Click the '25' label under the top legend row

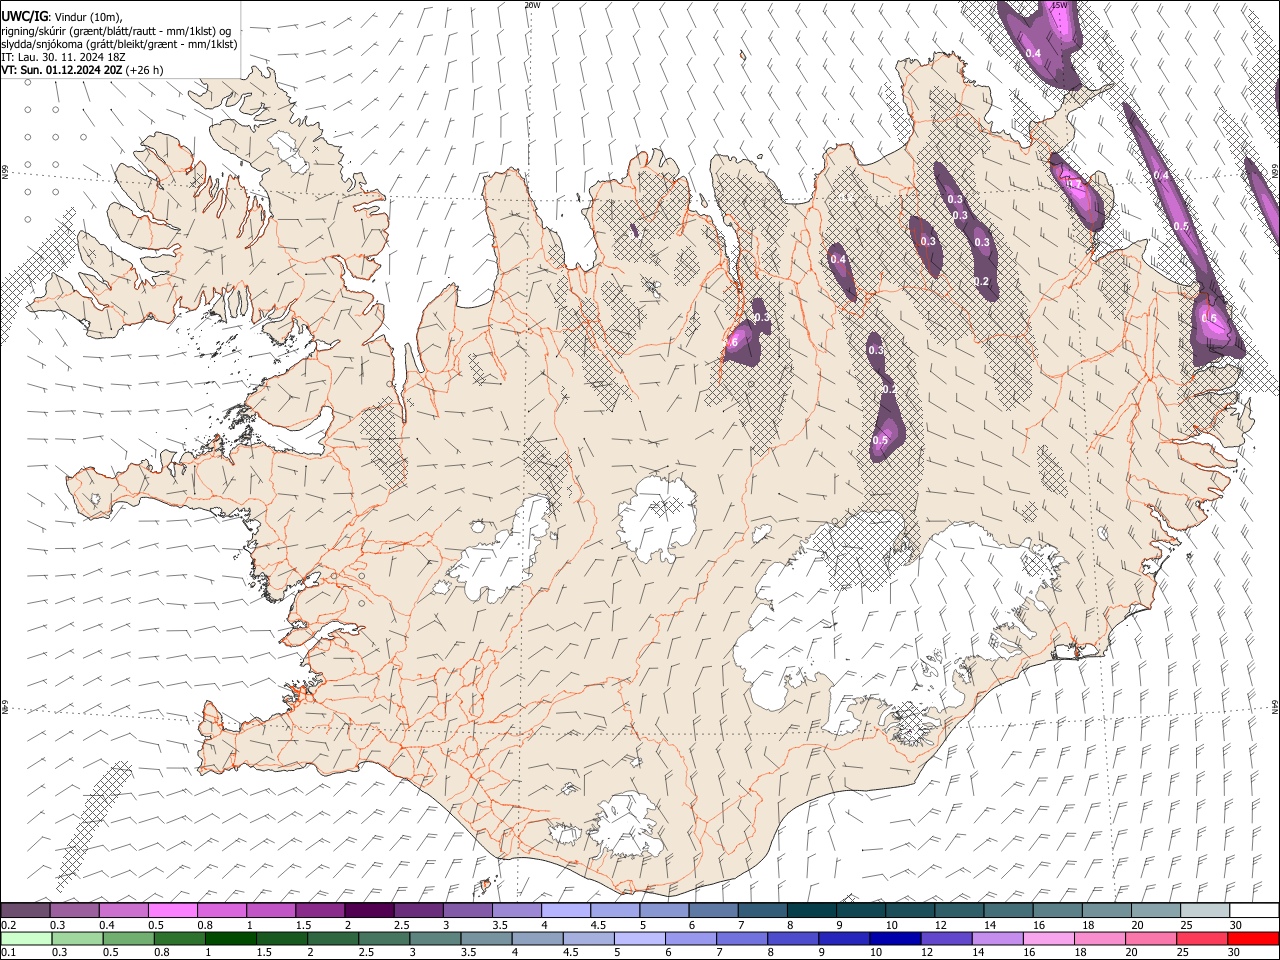click(x=1186, y=925)
